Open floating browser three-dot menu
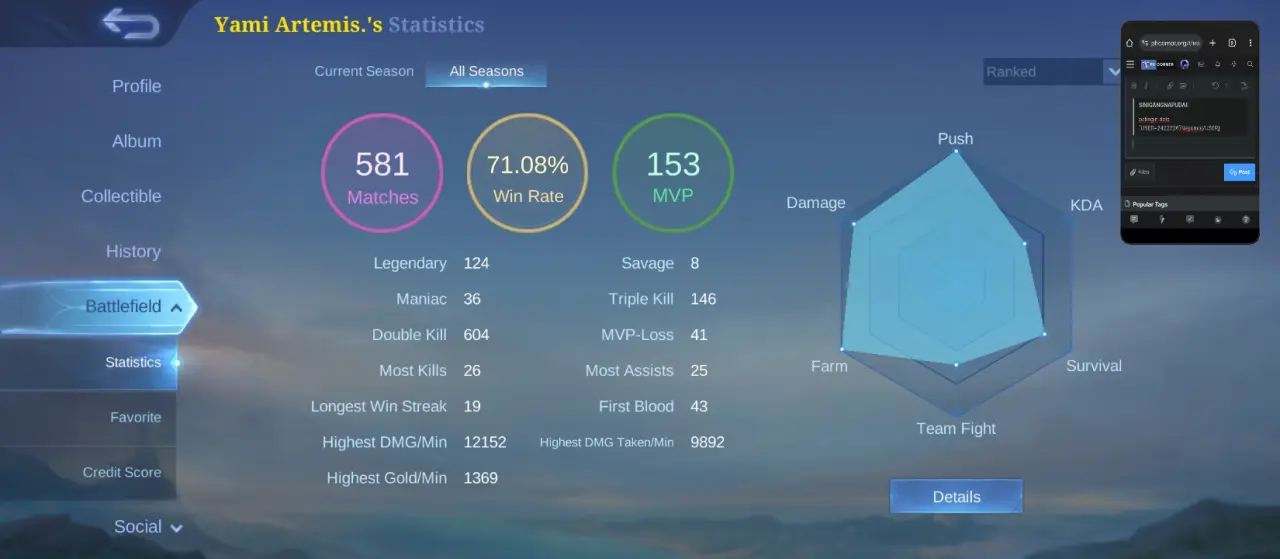The image size is (1280, 559). [1250, 43]
